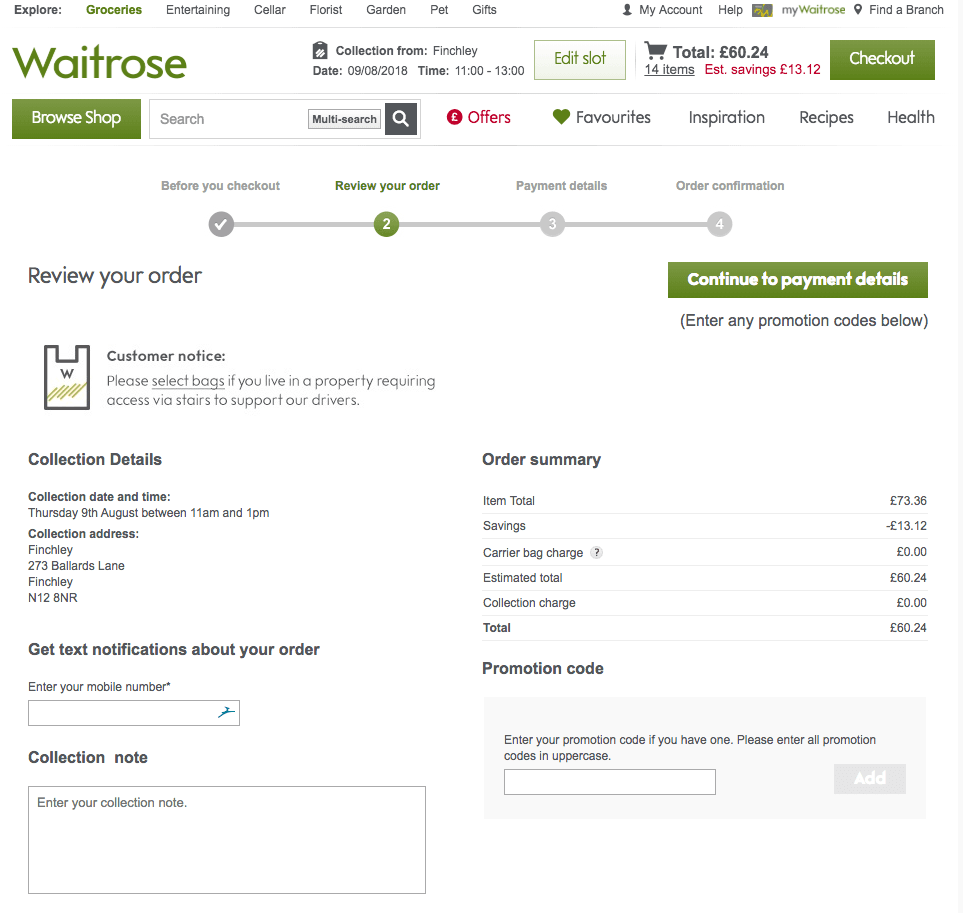Click the Favourites heart icon
The height and width of the screenshot is (913, 963).
click(561, 117)
